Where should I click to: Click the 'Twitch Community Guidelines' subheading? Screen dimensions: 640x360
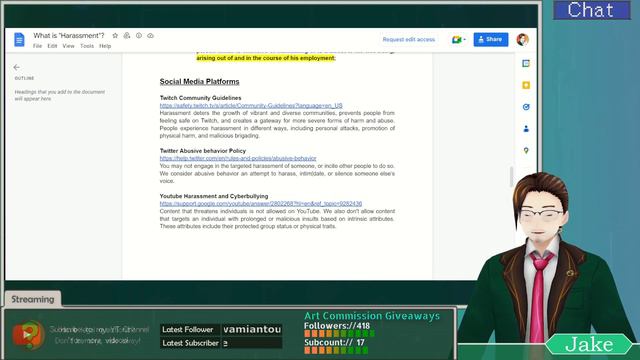200,98
